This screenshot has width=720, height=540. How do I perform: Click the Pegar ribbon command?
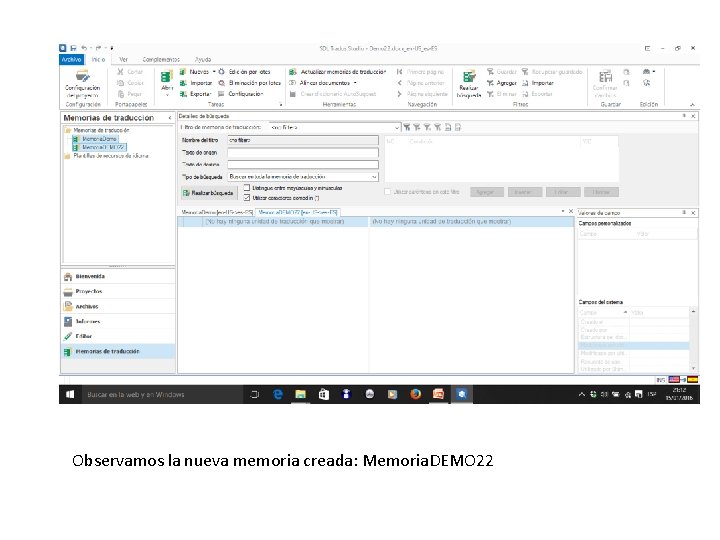click(x=129, y=94)
